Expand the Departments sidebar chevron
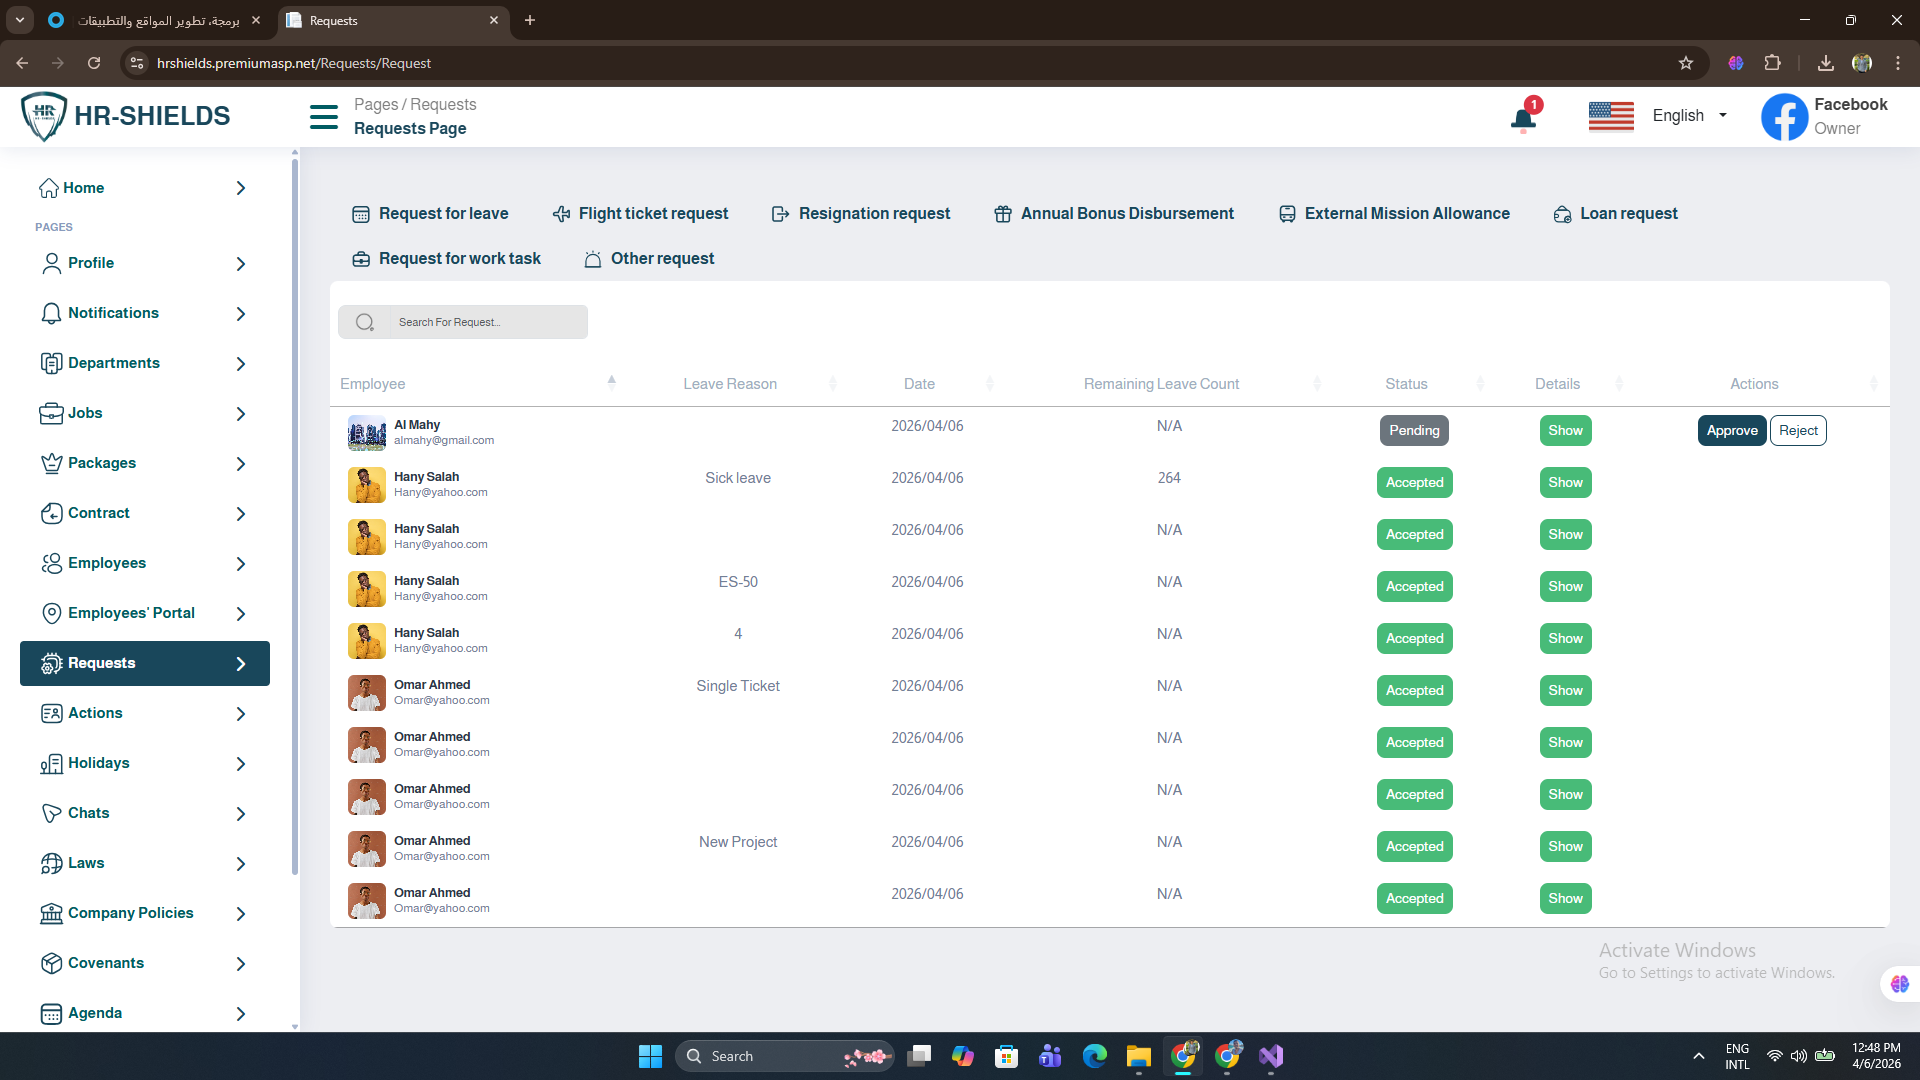1920x1080 pixels. 241,364
